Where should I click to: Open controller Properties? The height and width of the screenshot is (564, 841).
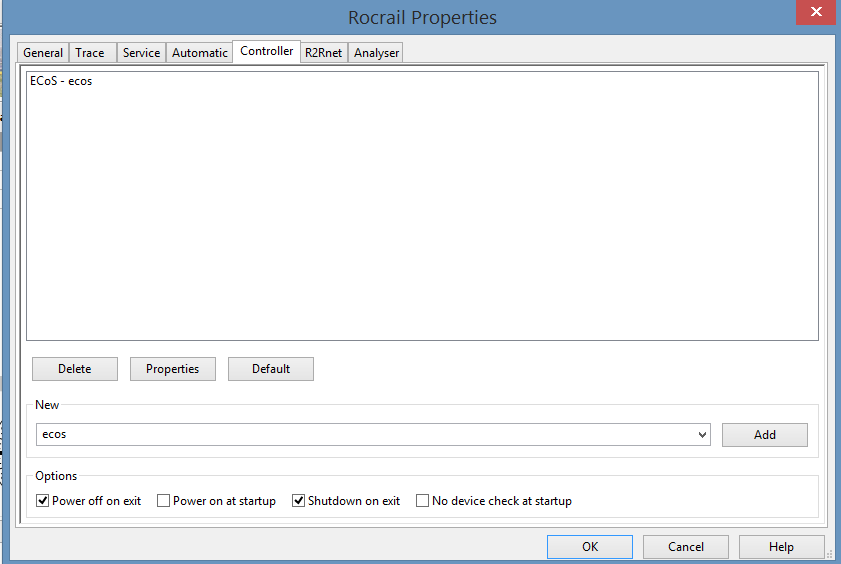coord(172,369)
